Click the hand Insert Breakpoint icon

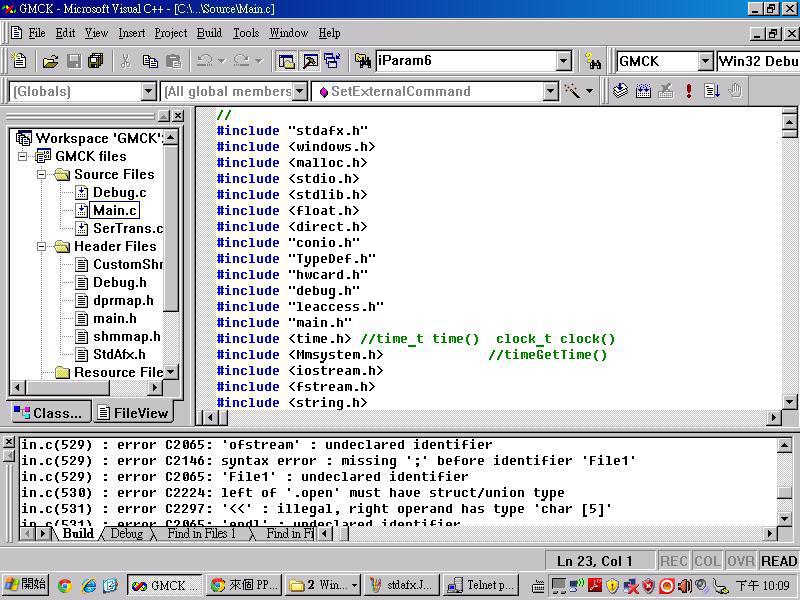click(x=735, y=91)
